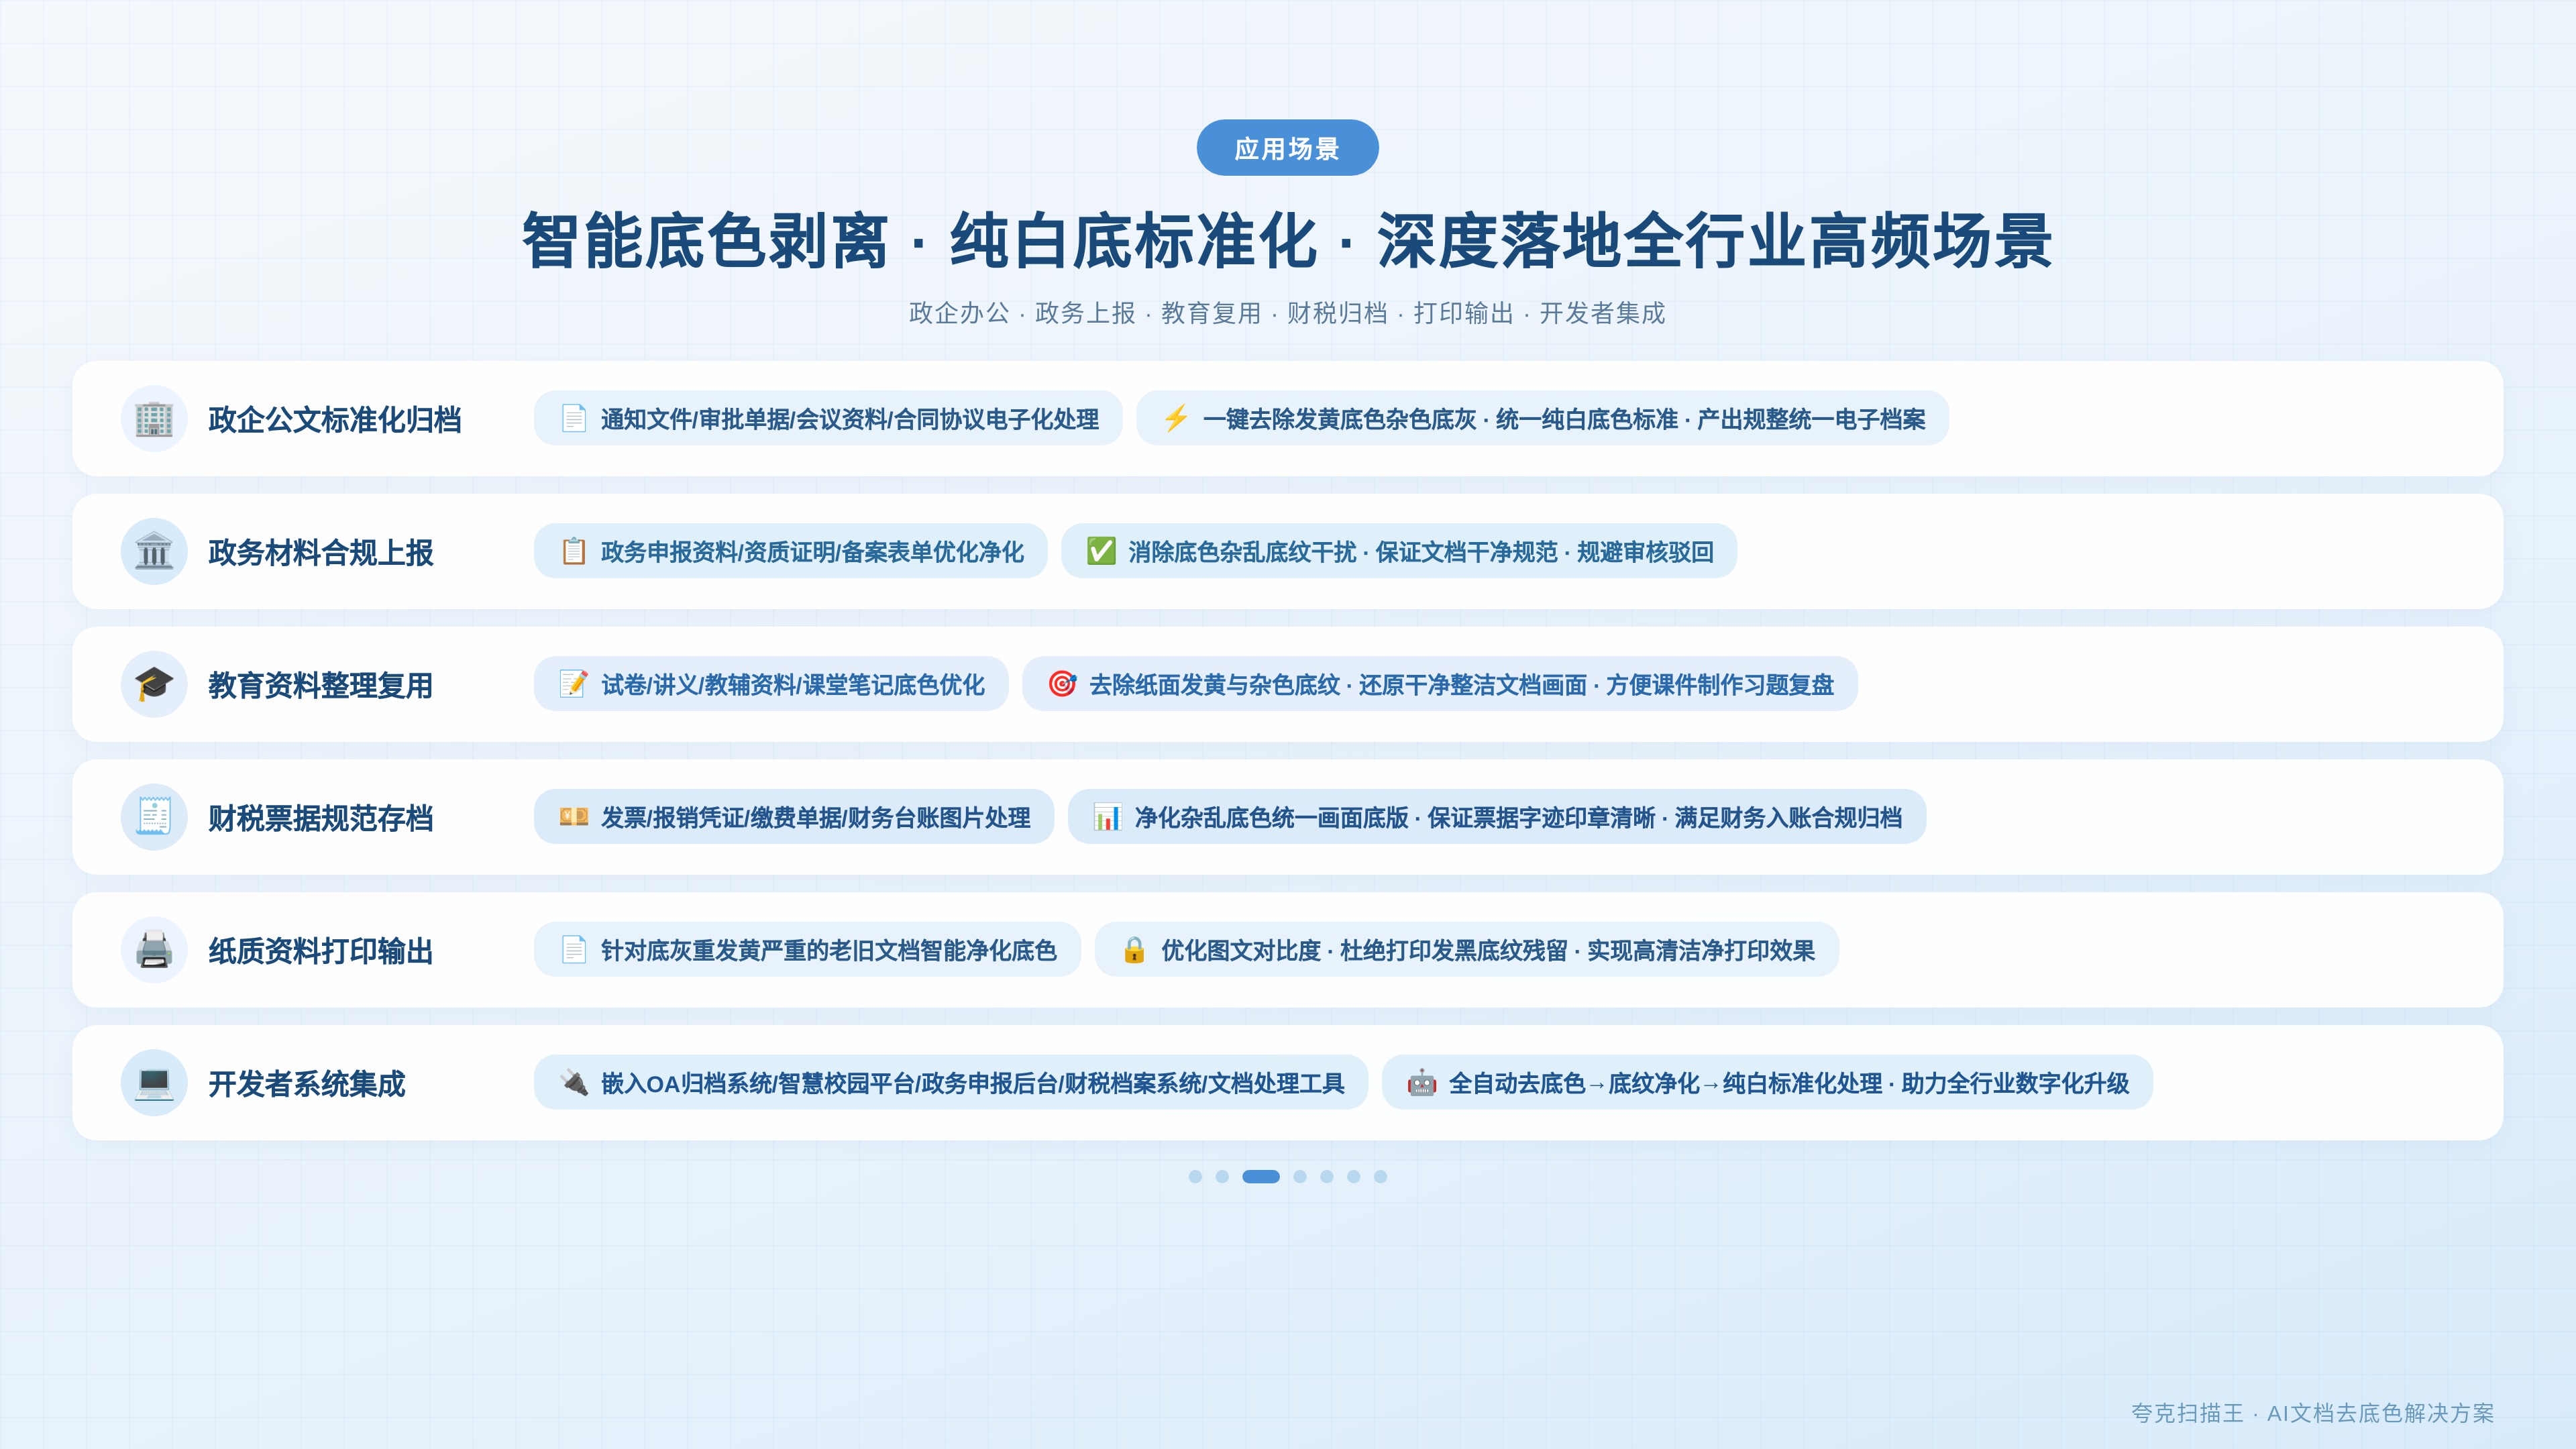Click the office building icon for 政企公文标准化归档
This screenshot has height=1449, width=2576.
154,419
